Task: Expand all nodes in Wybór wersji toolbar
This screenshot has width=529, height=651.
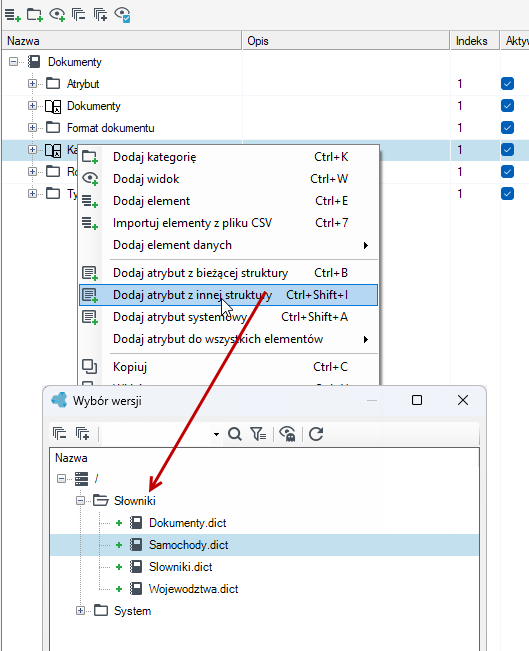Action: (83, 434)
